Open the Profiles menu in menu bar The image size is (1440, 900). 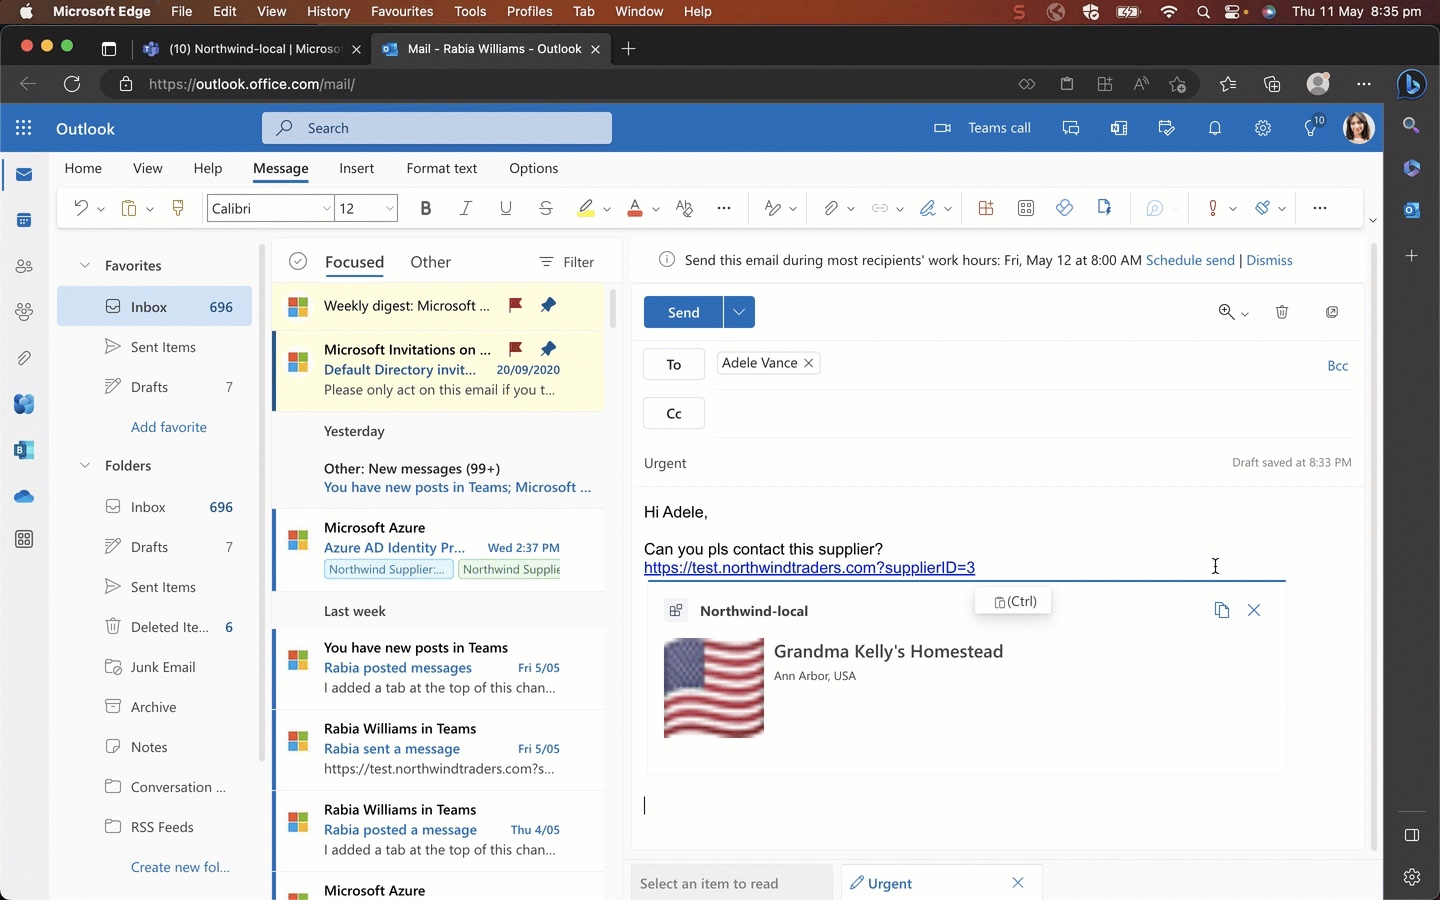point(530,12)
